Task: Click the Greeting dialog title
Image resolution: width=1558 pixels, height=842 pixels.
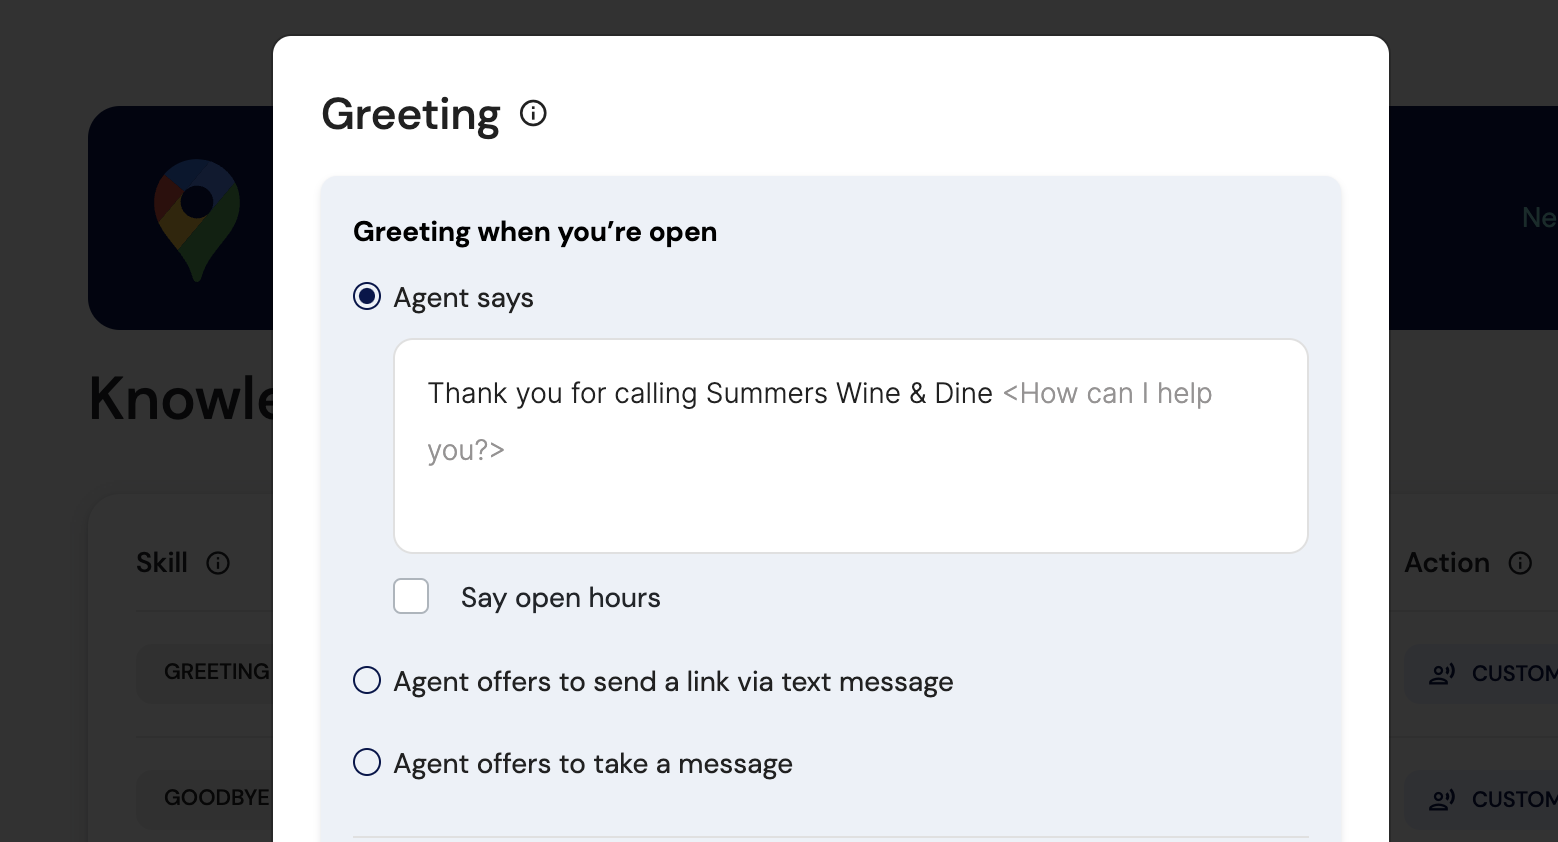Action: pos(411,114)
